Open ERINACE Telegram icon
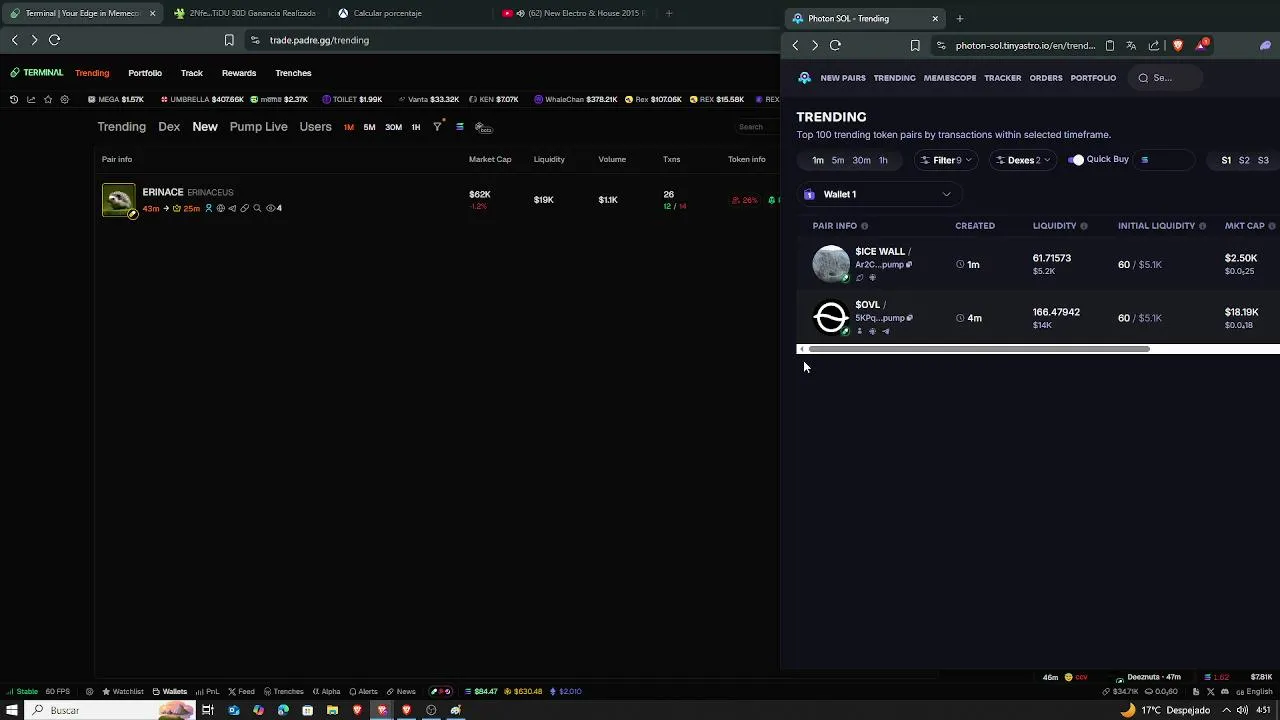Image resolution: width=1280 pixels, height=720 pixels. tap(232, 208)
